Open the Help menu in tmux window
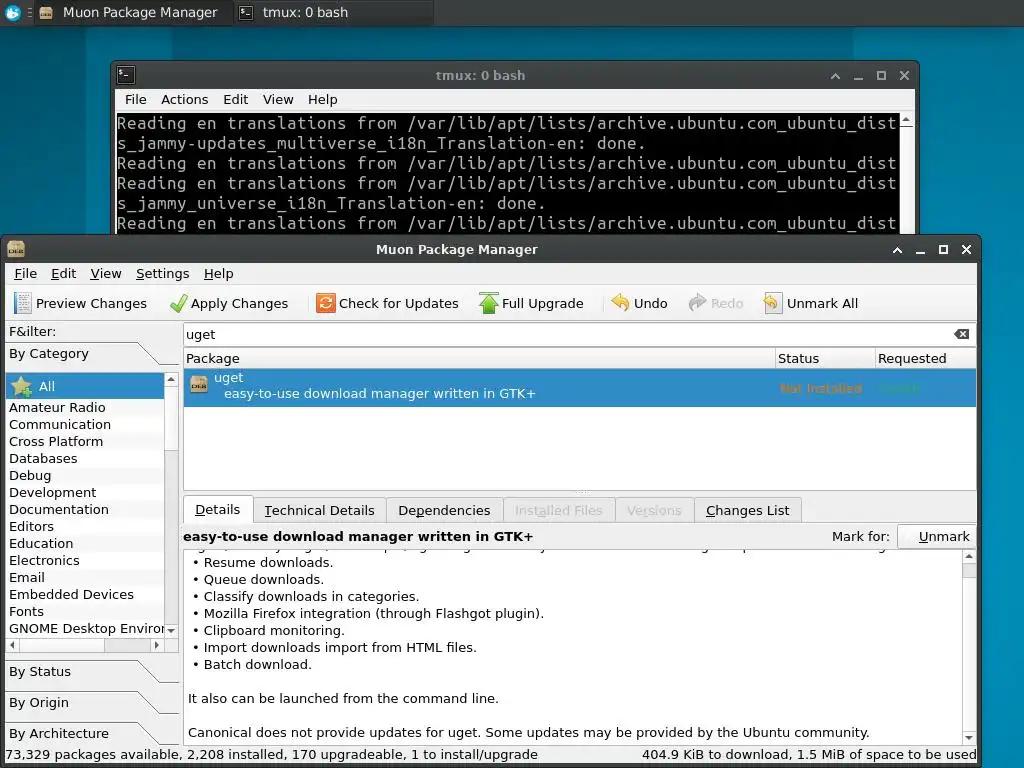 [323, 99]
